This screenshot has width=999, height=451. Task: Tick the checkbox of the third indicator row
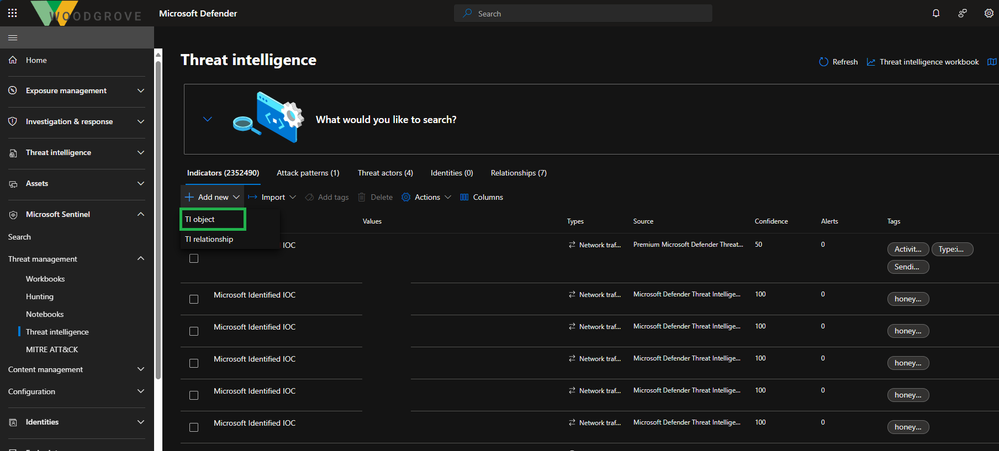(x=194, y=331)
